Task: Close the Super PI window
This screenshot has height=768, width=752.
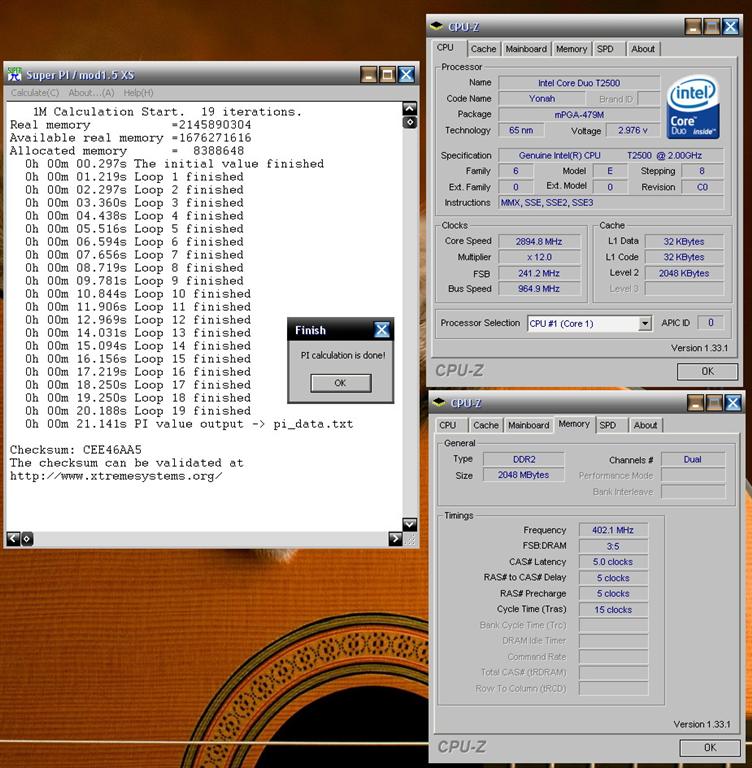Action: coord(407,75)
